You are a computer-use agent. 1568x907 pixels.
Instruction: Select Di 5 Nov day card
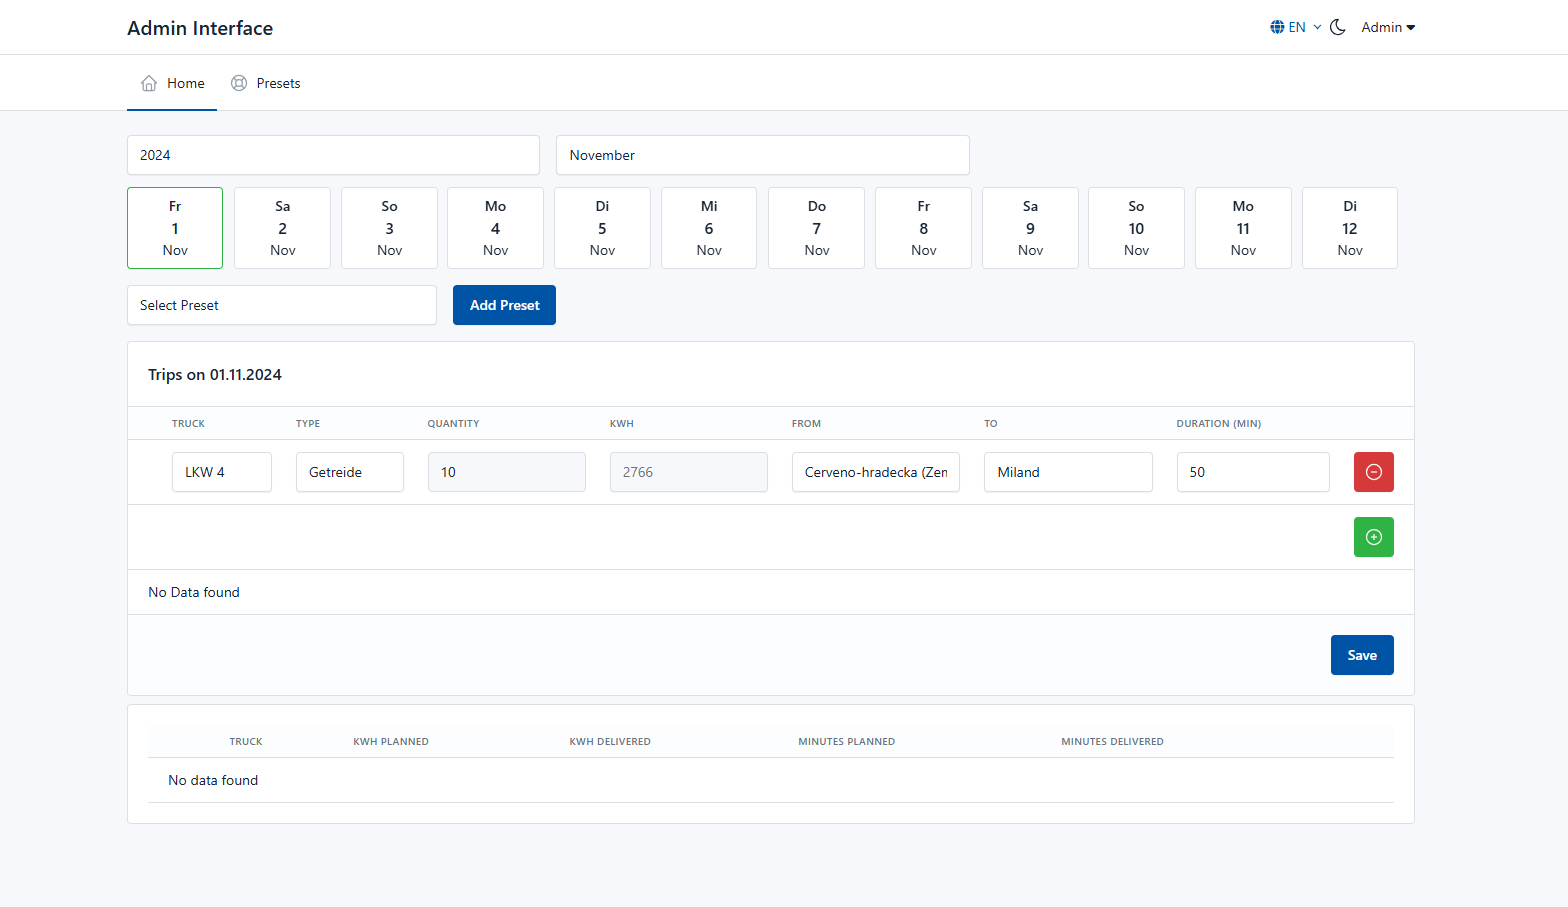(x=602, y=228)
